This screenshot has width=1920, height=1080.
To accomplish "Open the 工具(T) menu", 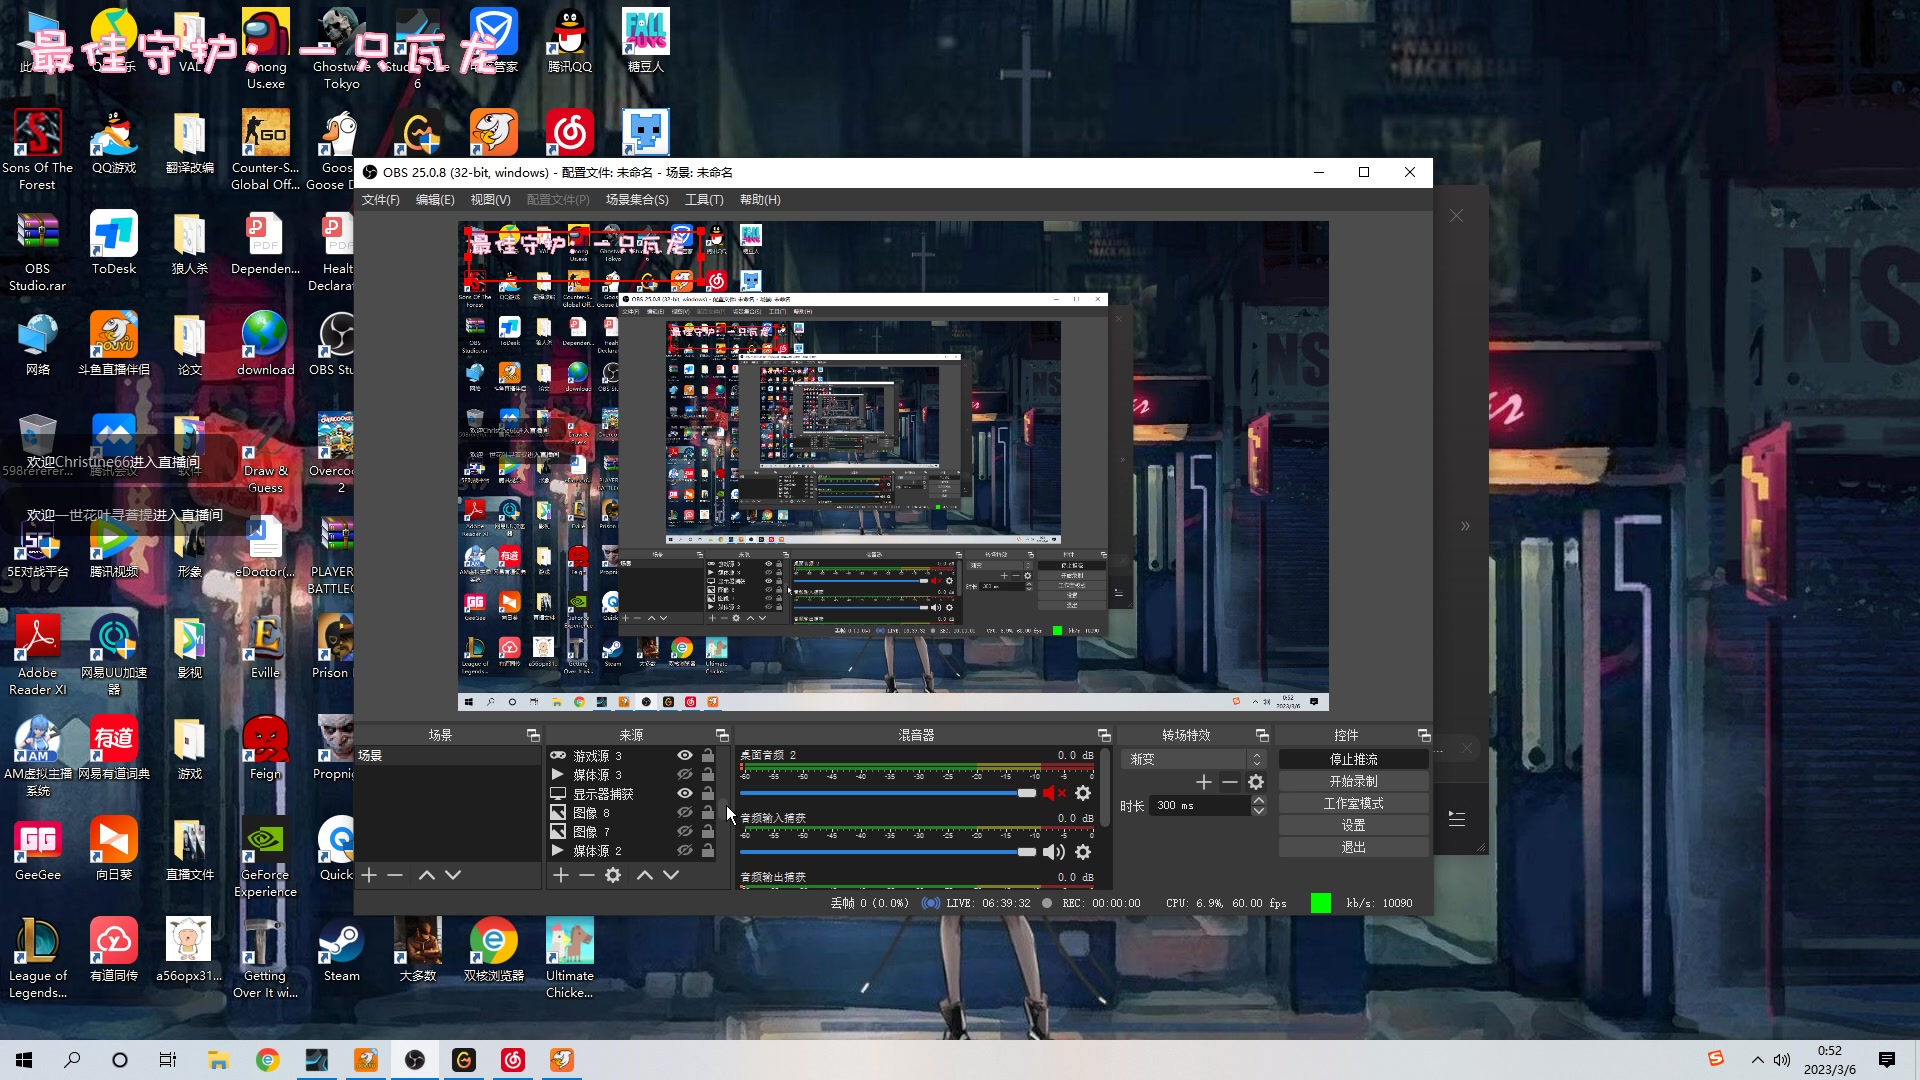I will tap(704, 200).
